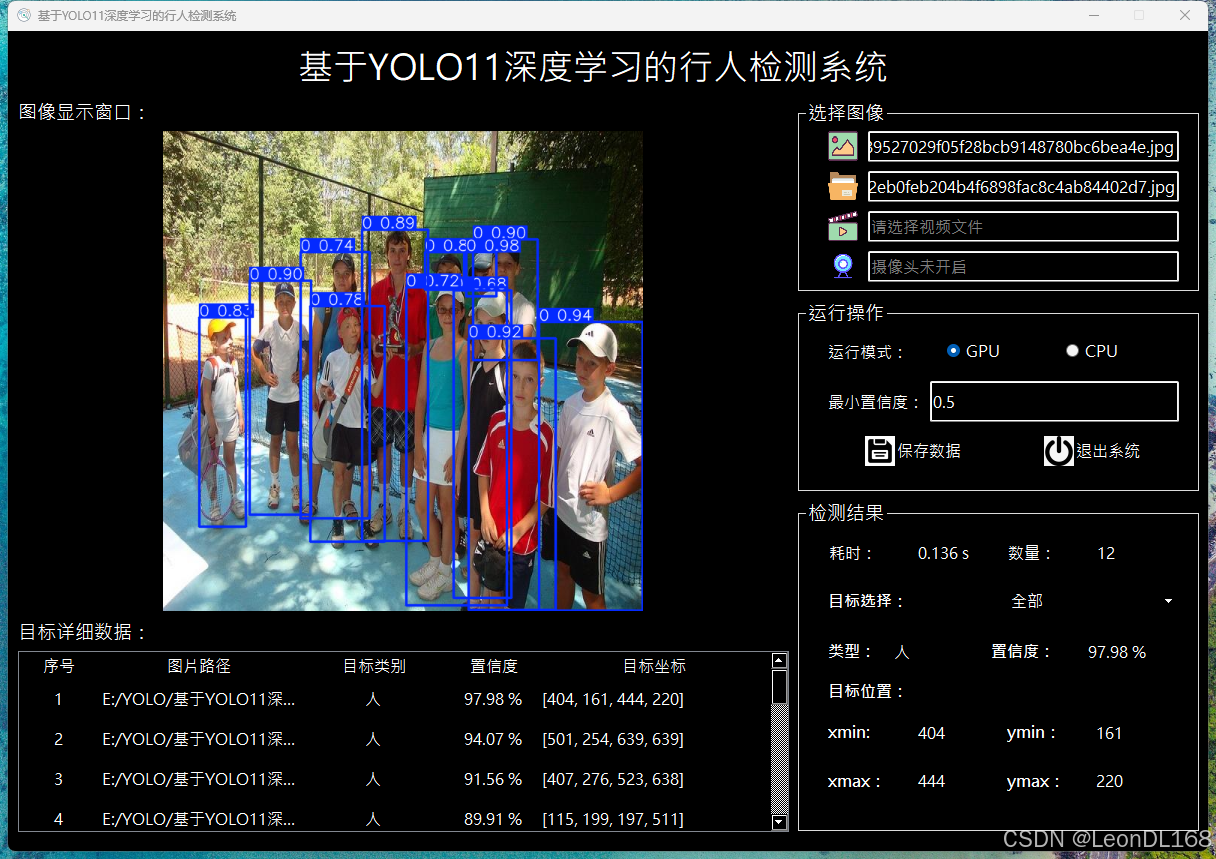Select the GPU running mode radio button
Screen dimensions: 1216x859
pos(953,350)
